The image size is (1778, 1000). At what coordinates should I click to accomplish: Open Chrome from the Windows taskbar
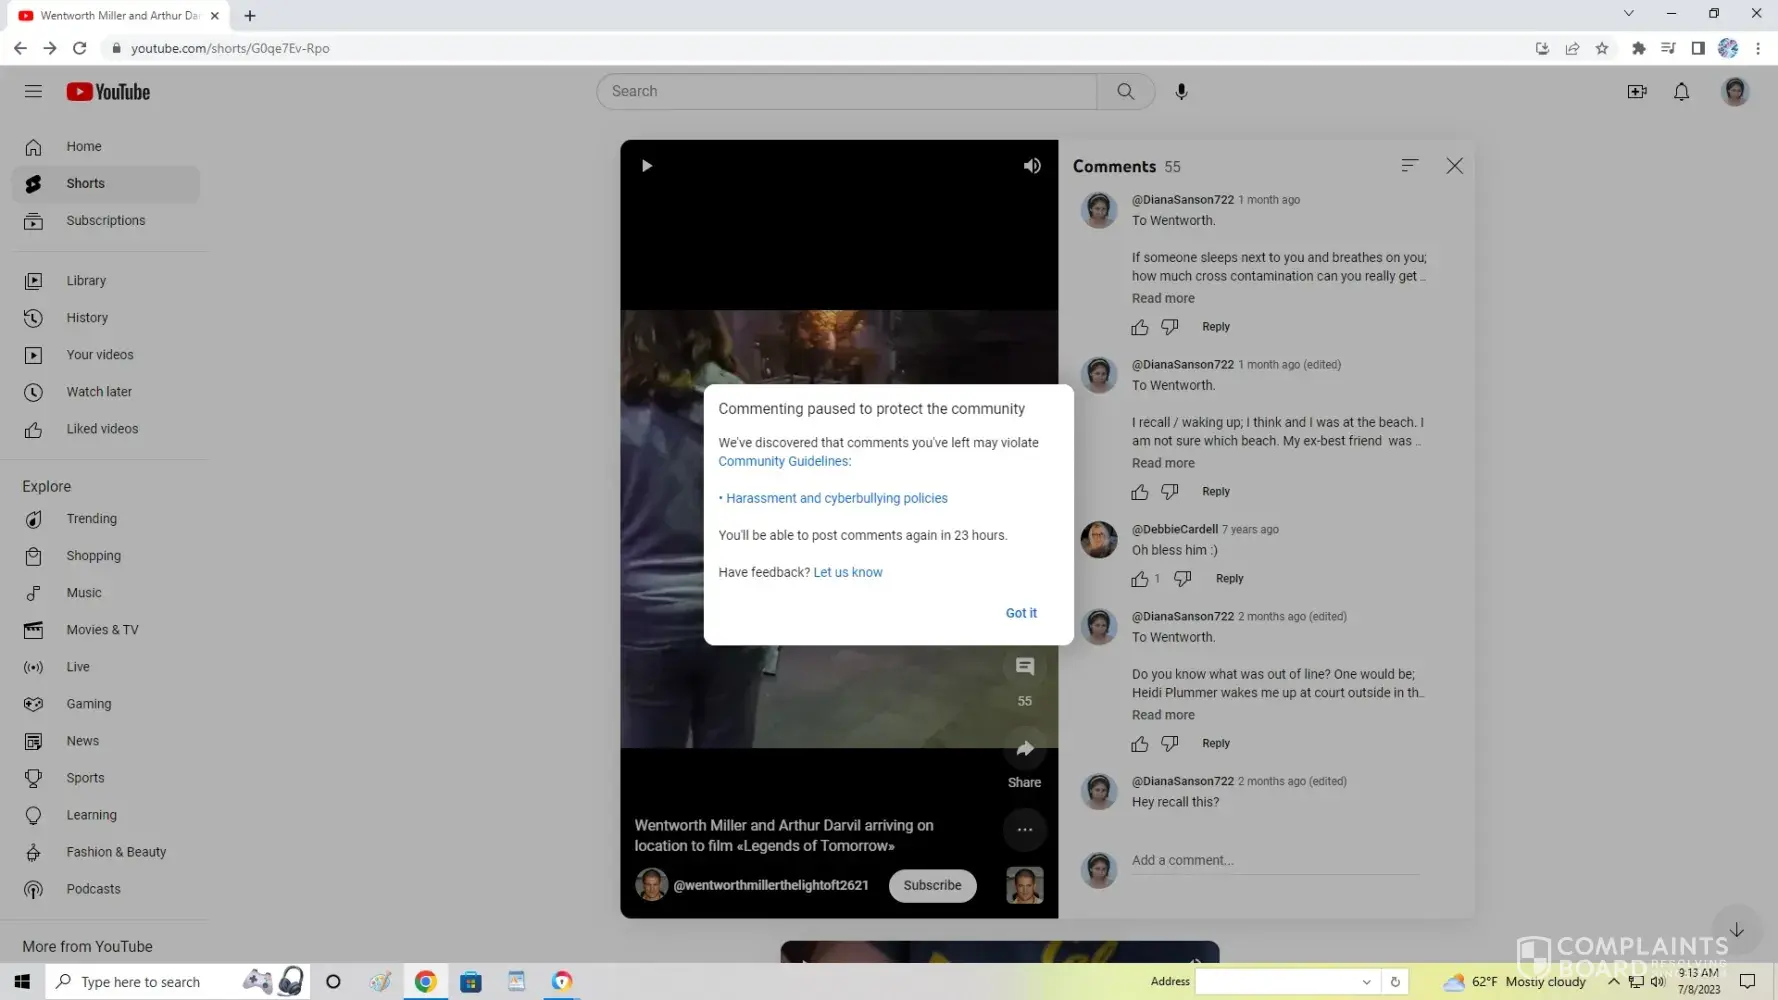coord(425,982)
